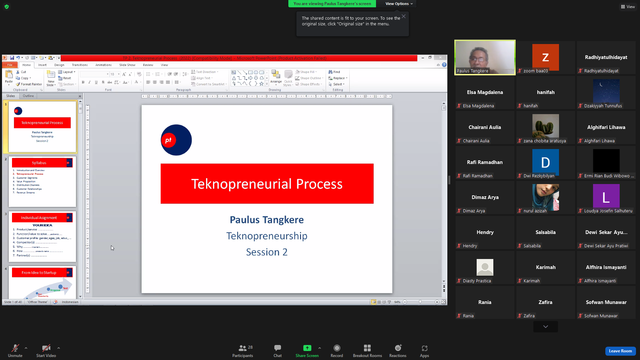
Task: Select the From Idea to Startup slide thumbnail
Action: tap(42, 282)
